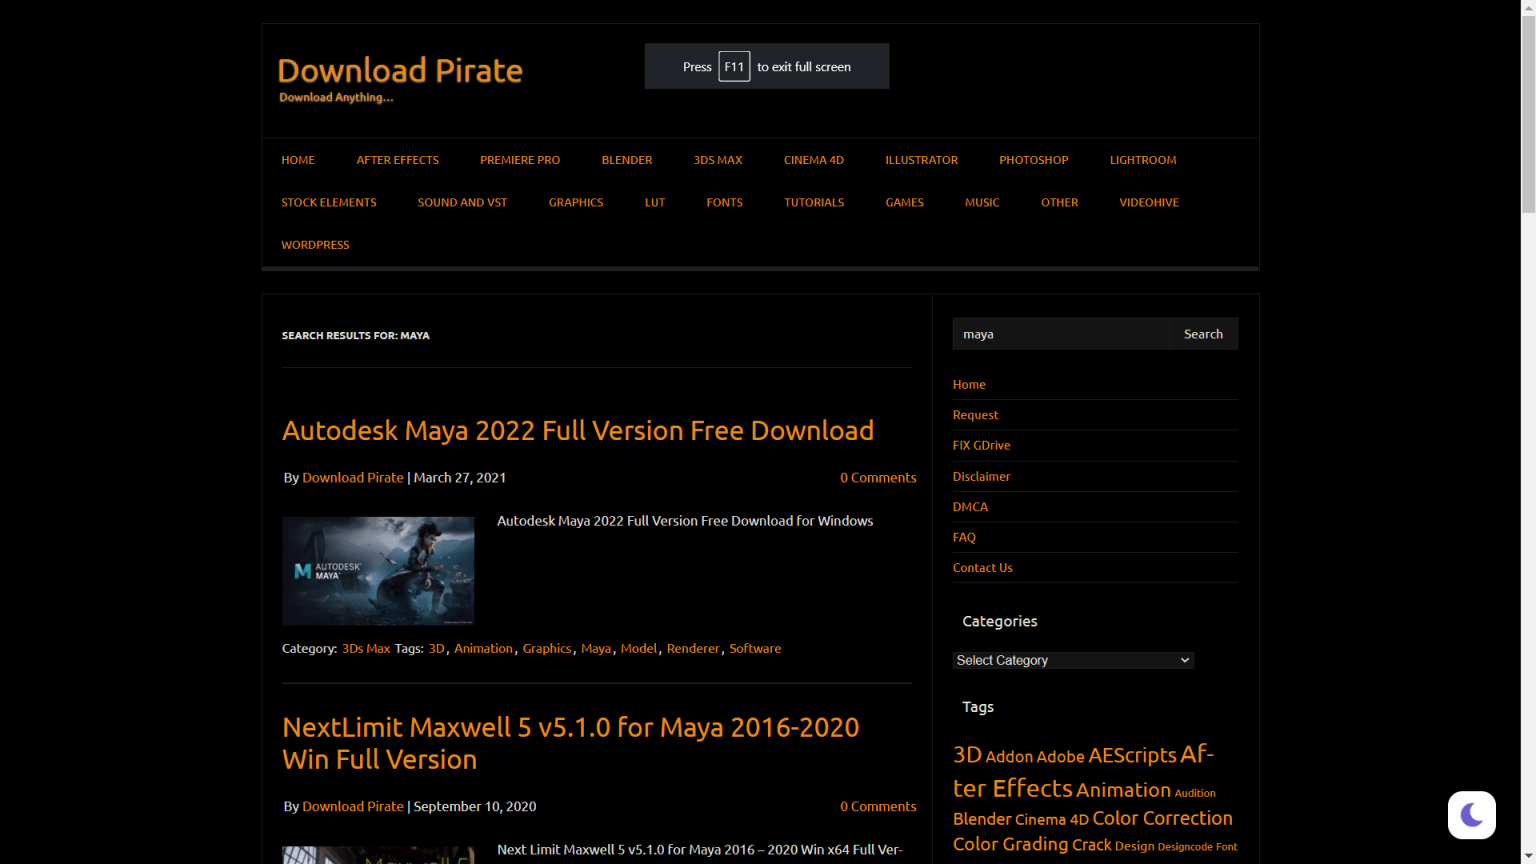Click the Crack tag in tag cloud
Image resolution: width=1536 pixels, height=864 pixels.
click(x=1092, y=845)
